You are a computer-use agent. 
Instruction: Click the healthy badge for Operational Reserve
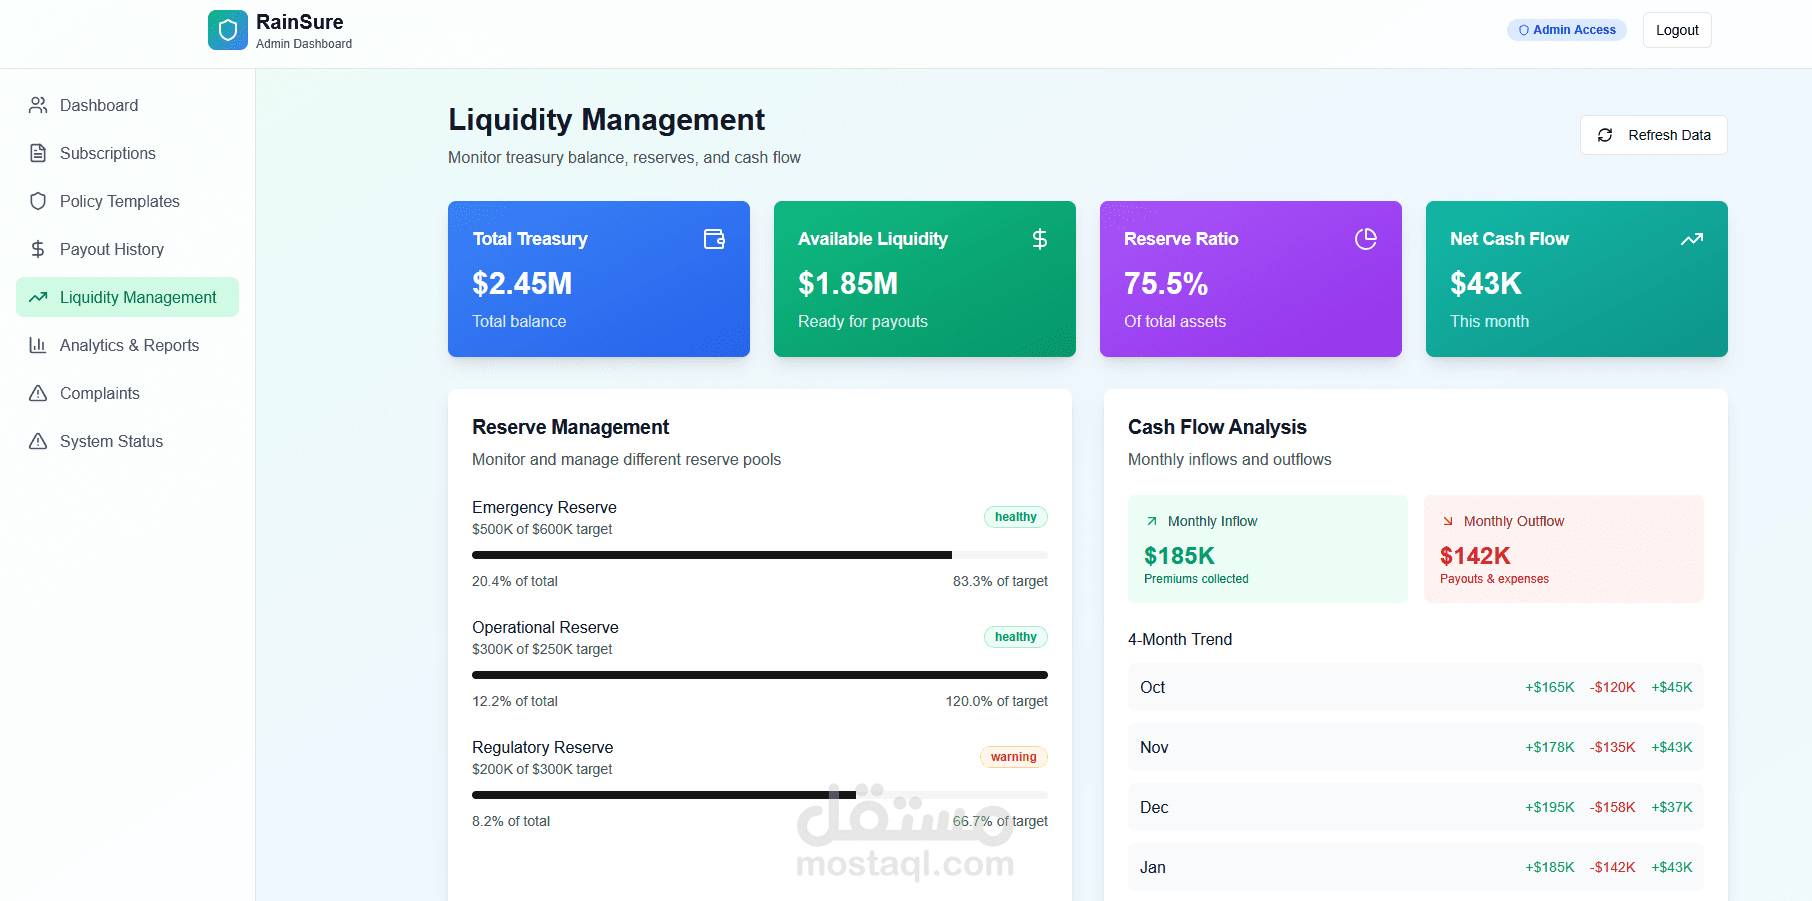point(1016,637)
